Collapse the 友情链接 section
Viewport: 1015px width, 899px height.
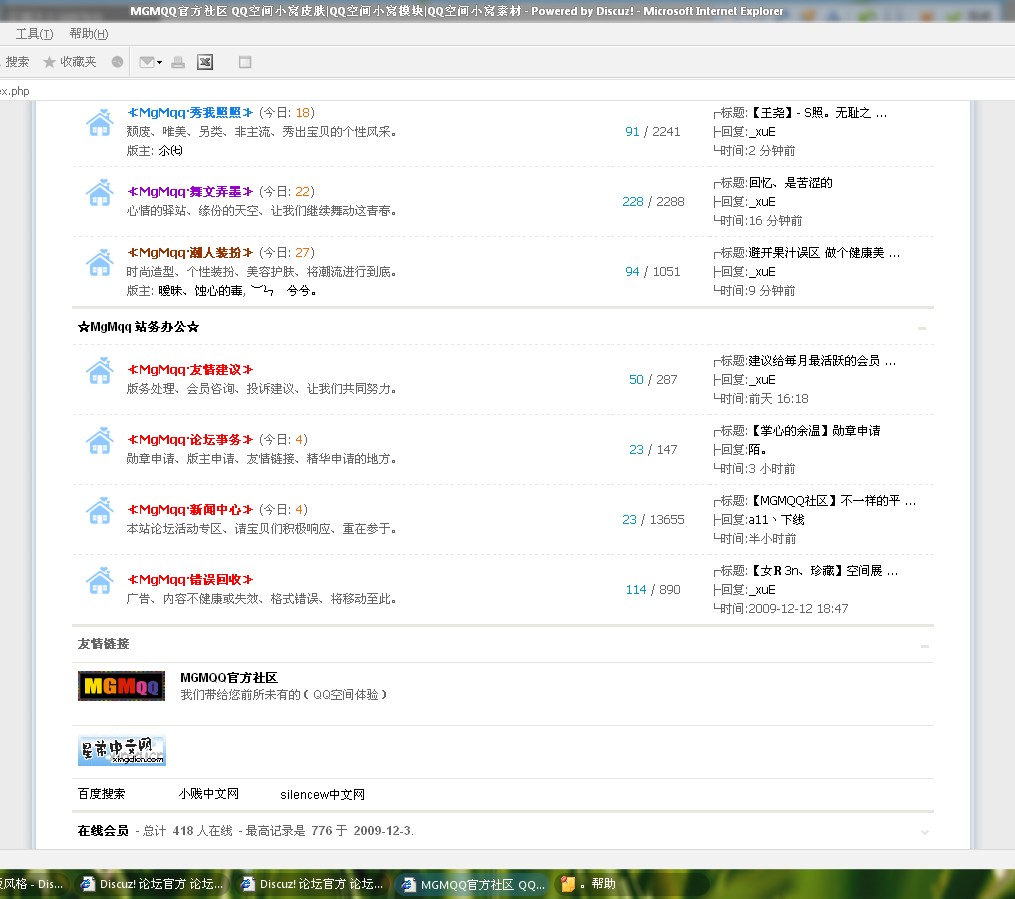pyautogui.click(x=924, y=646)
